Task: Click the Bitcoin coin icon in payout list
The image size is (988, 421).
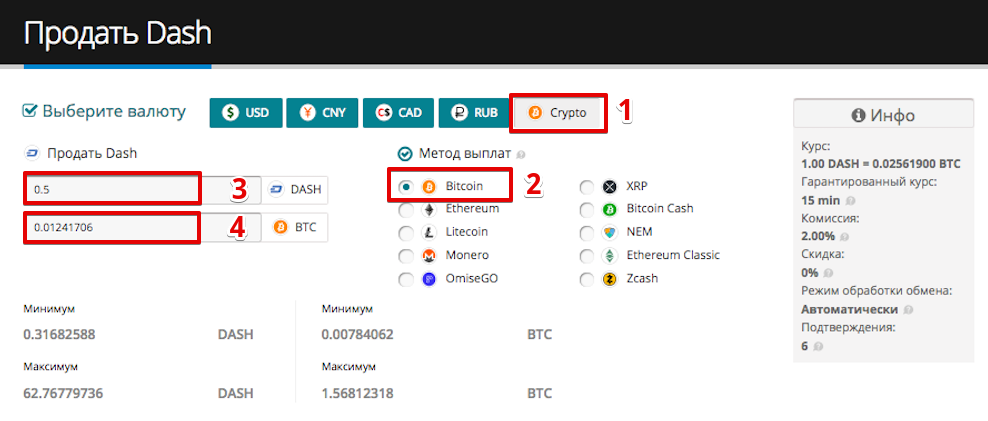Action: pyautogui.click(x=429, y=187)
